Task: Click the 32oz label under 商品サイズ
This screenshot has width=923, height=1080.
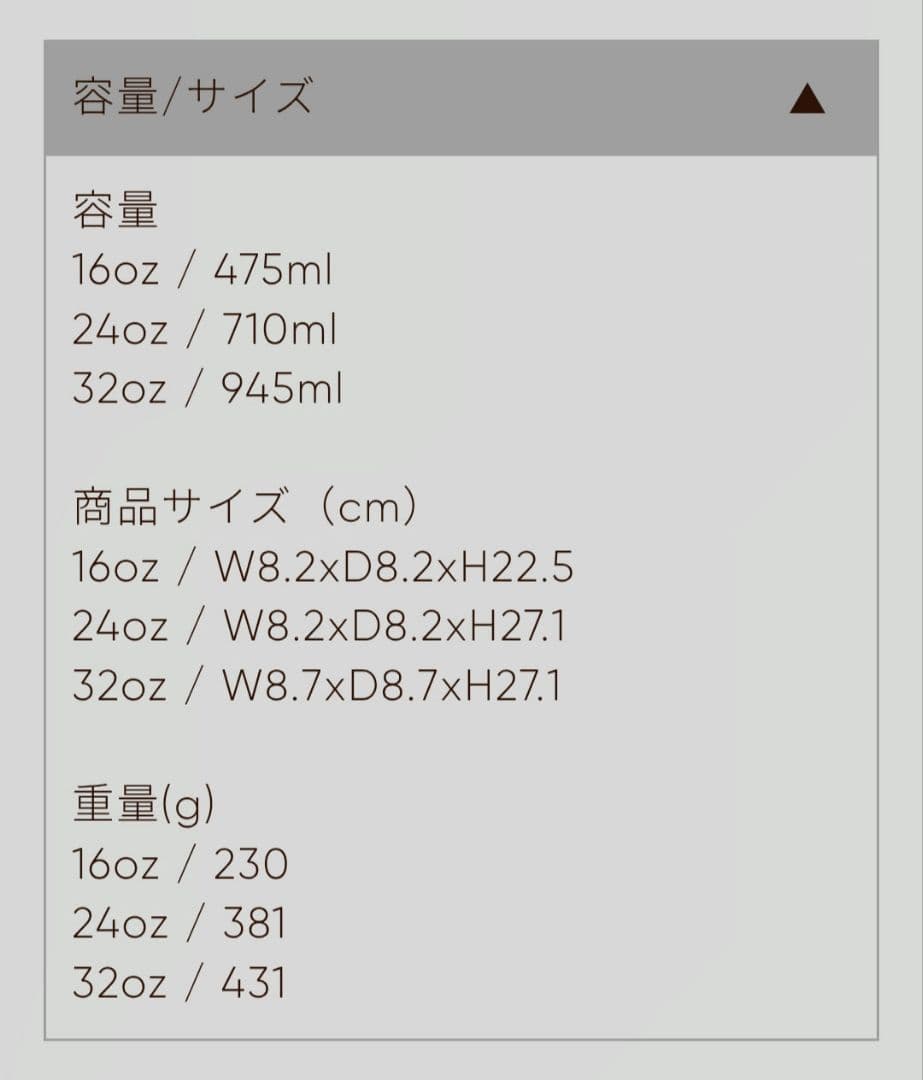Action: (x=119, y=686)
